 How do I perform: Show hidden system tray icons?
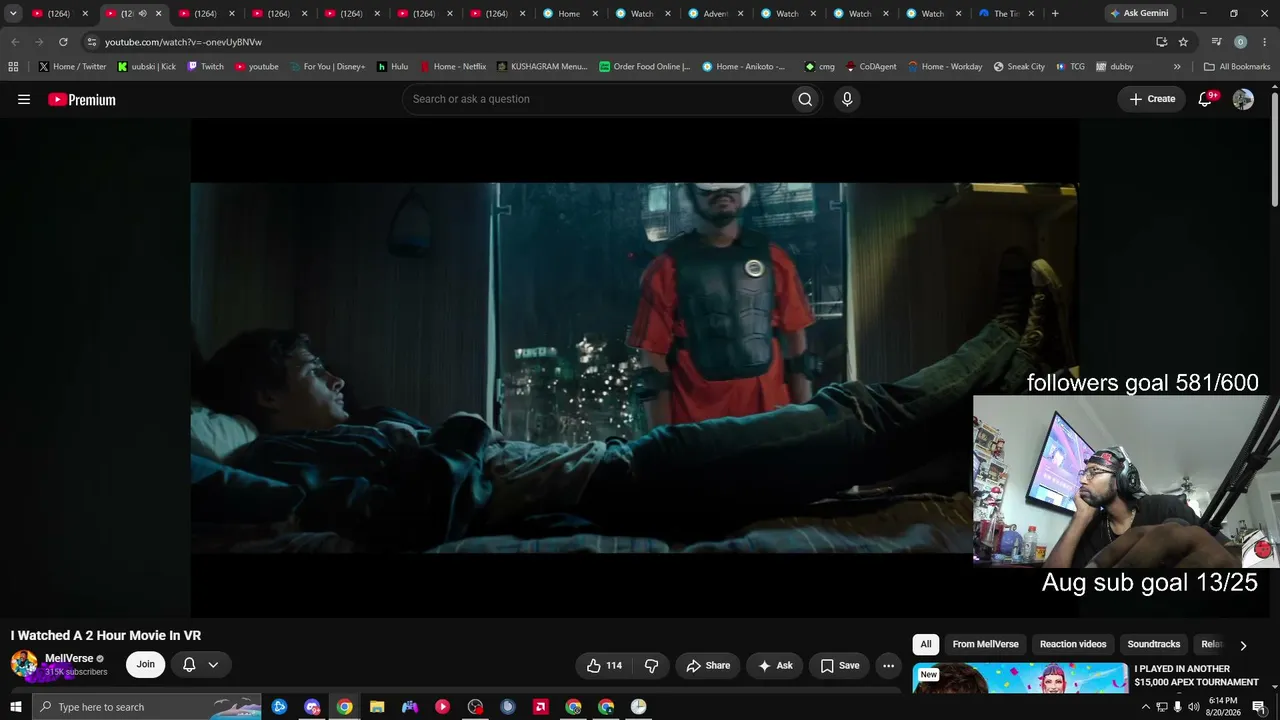tap(1145, 707)
